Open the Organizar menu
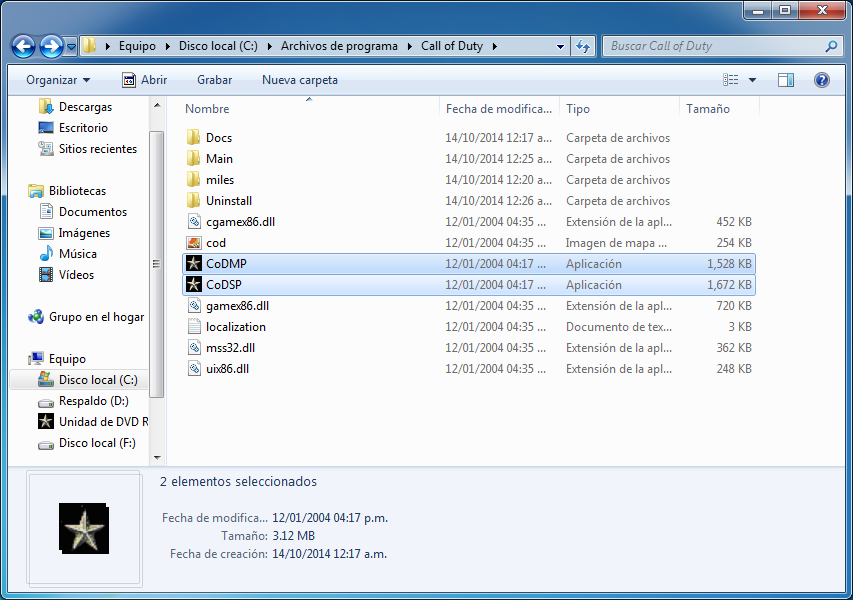Image resolution: width=853 pixels, height=600 pixels. coord(58,80)
